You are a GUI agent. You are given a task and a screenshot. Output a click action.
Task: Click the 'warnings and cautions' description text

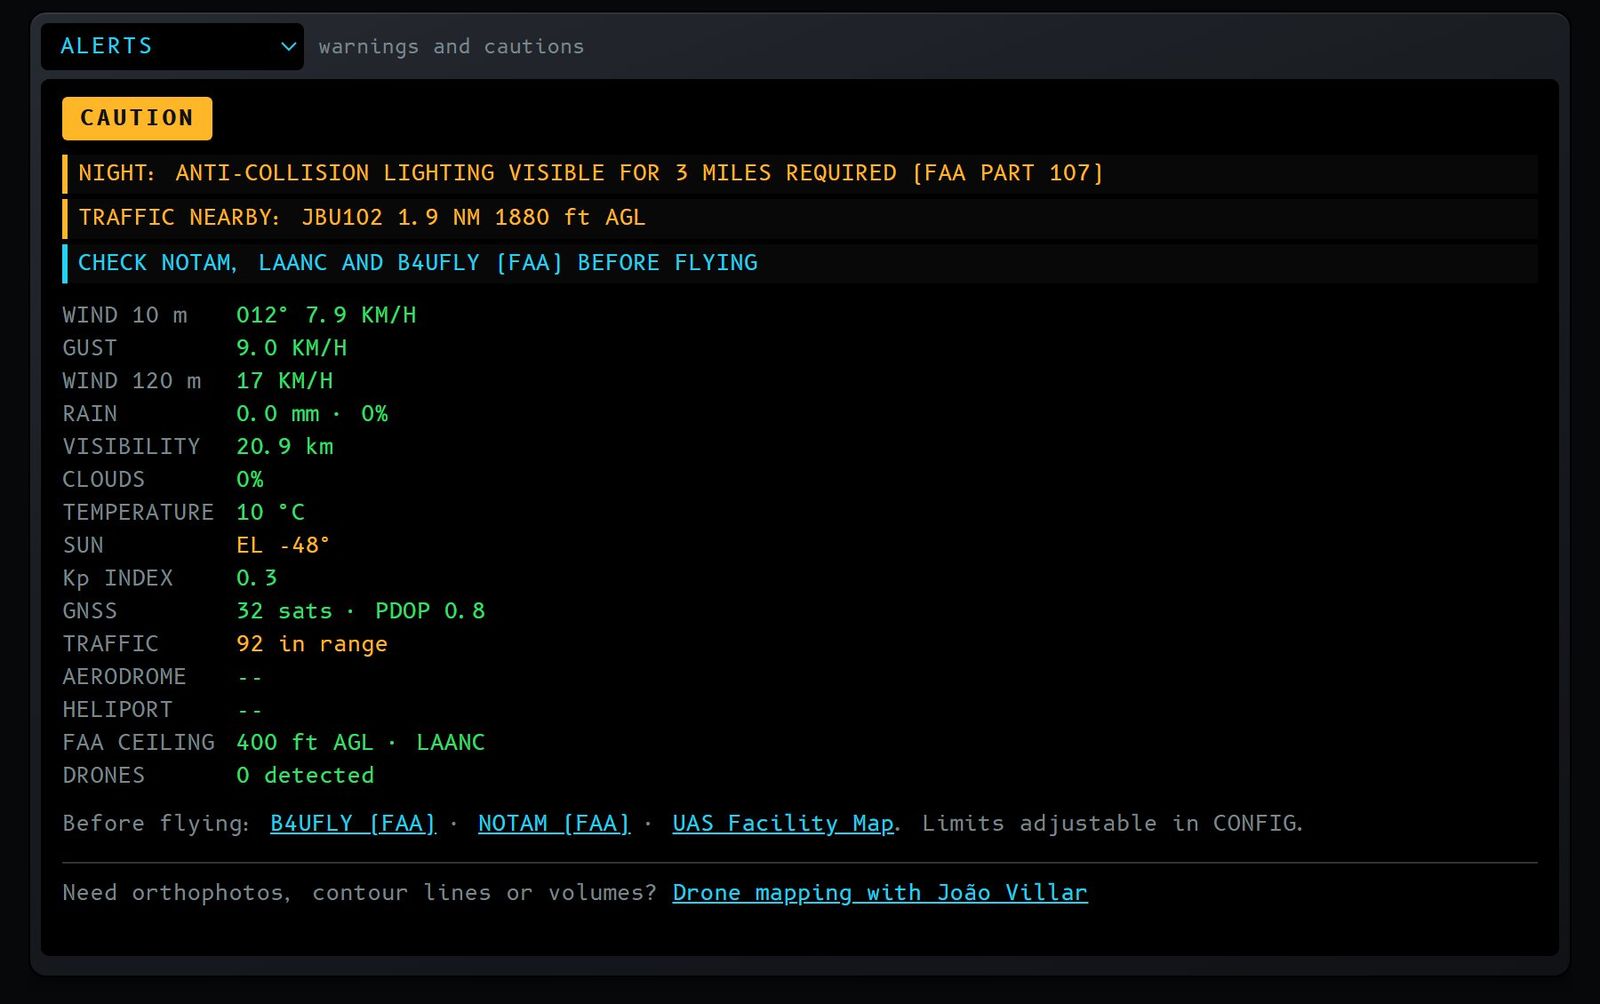451,47
